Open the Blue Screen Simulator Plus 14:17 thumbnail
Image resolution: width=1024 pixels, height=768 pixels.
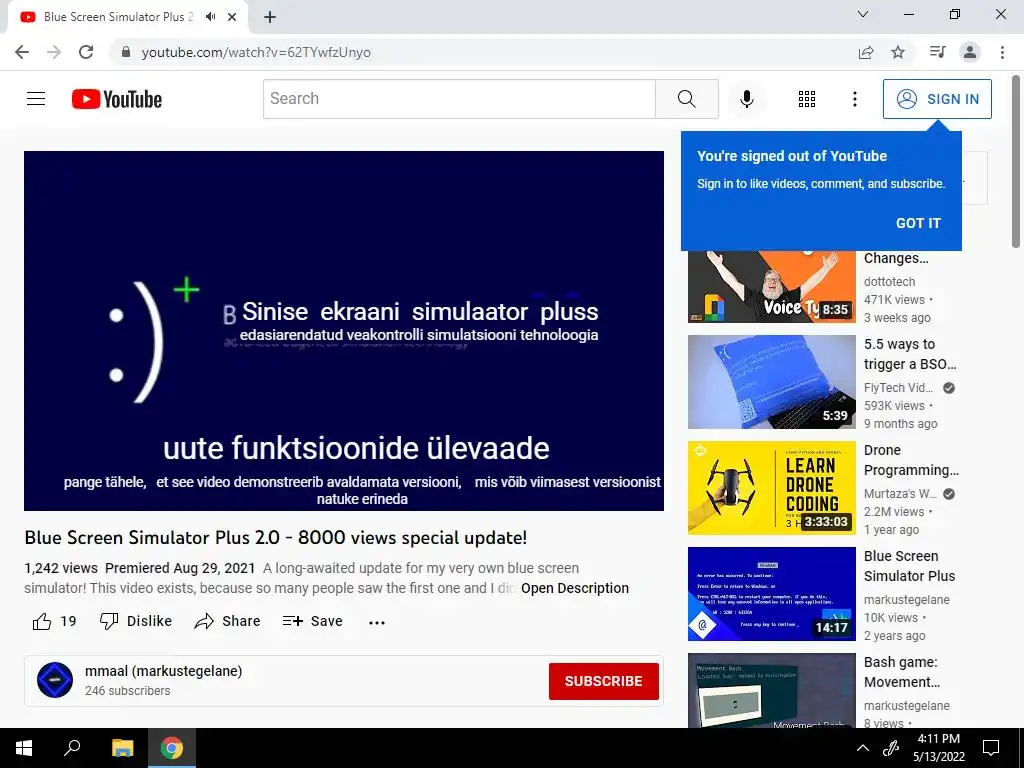[x=771, y=594]
